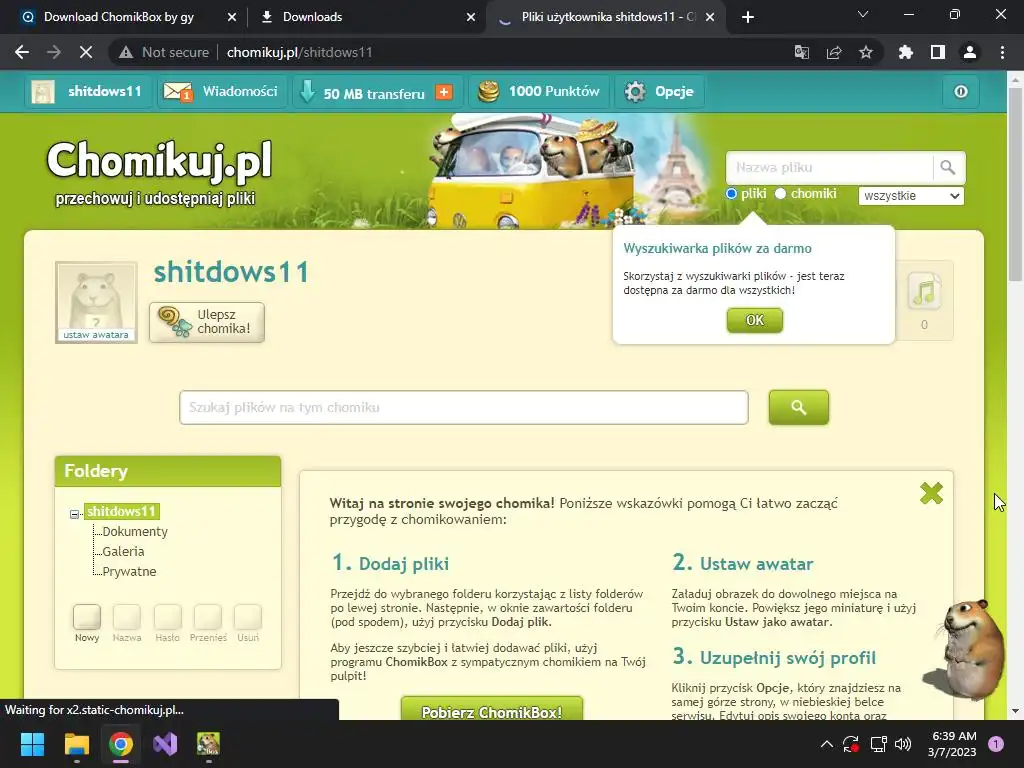1024x768 pixels.
Task: Open Wiadomości messages in top bar
Action: coord(222,91)
